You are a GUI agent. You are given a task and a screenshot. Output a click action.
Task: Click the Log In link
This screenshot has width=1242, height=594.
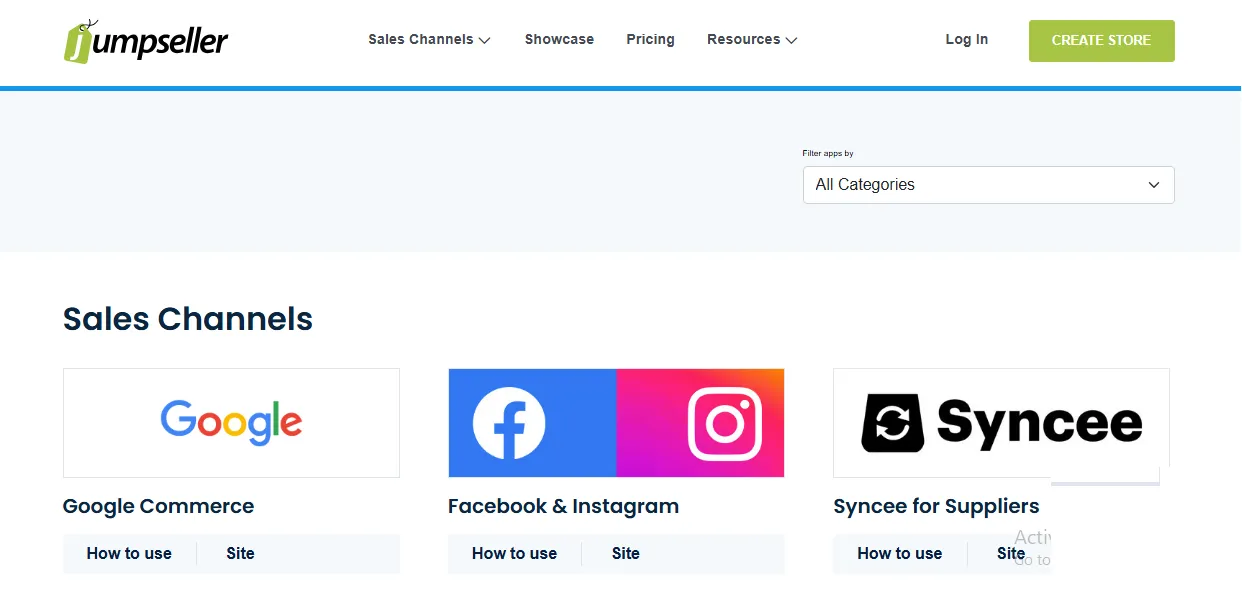tap(966, 40)
